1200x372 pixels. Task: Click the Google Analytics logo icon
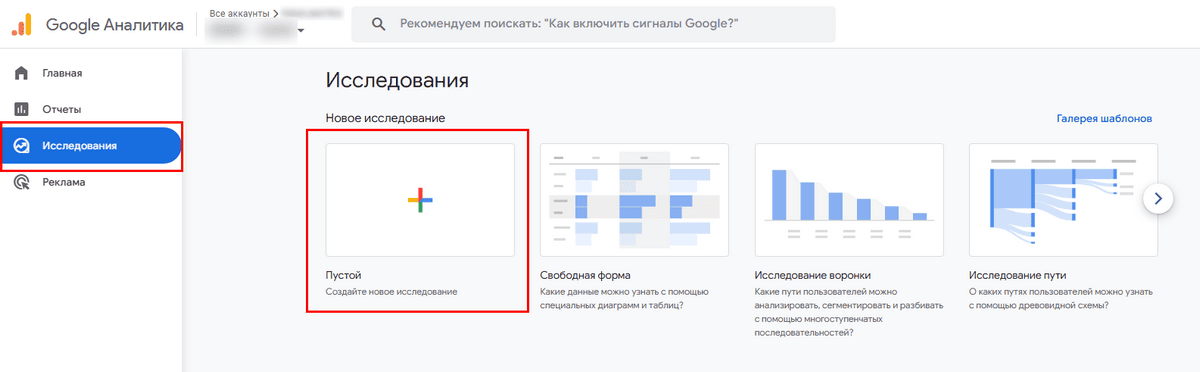pyautogui.click(x=23, y=25)
